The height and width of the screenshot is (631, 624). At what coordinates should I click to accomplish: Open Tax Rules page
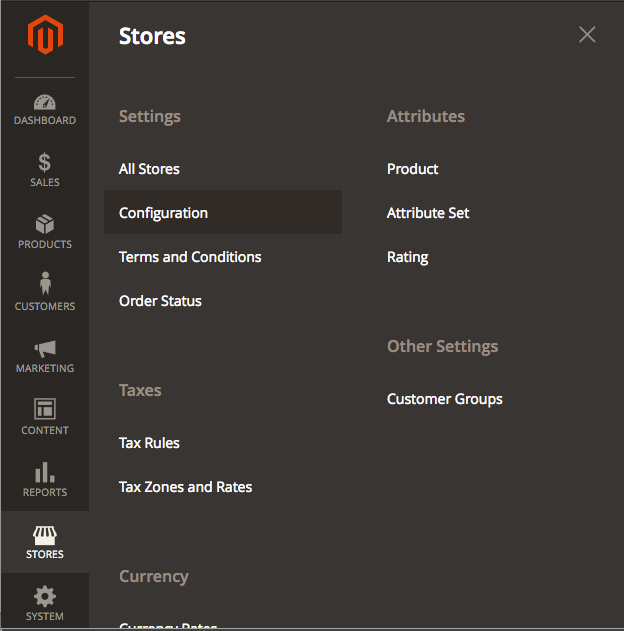point(149,443)
